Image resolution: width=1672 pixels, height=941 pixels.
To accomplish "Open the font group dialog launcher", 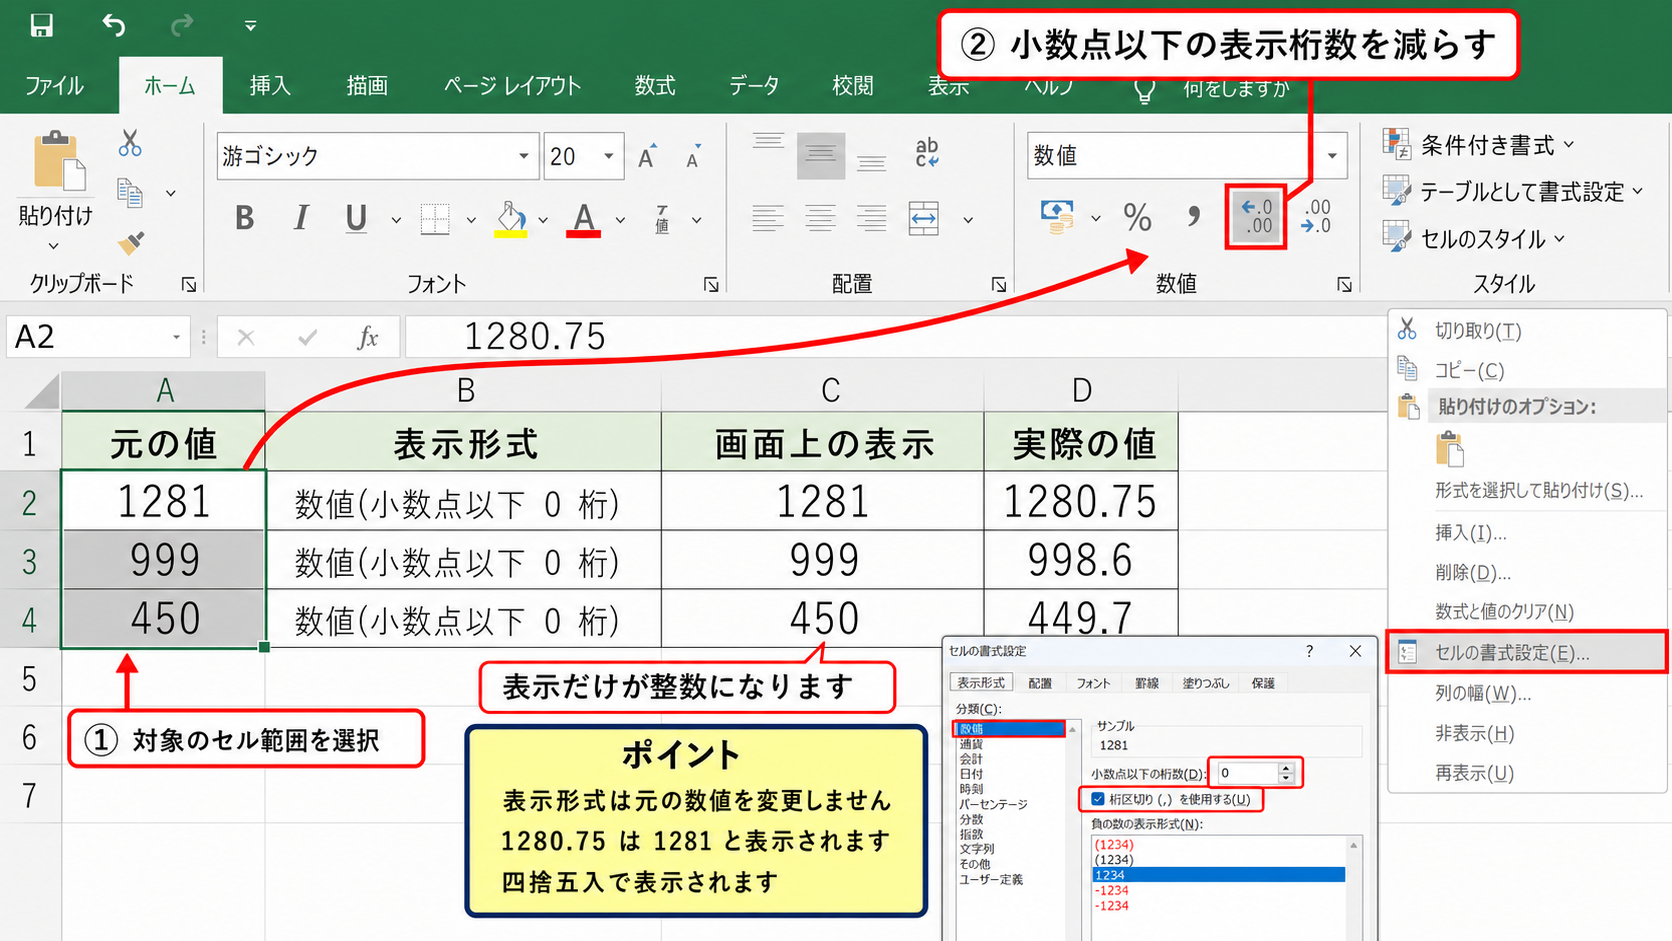I will pyautogui.click(x=711, y=285).
